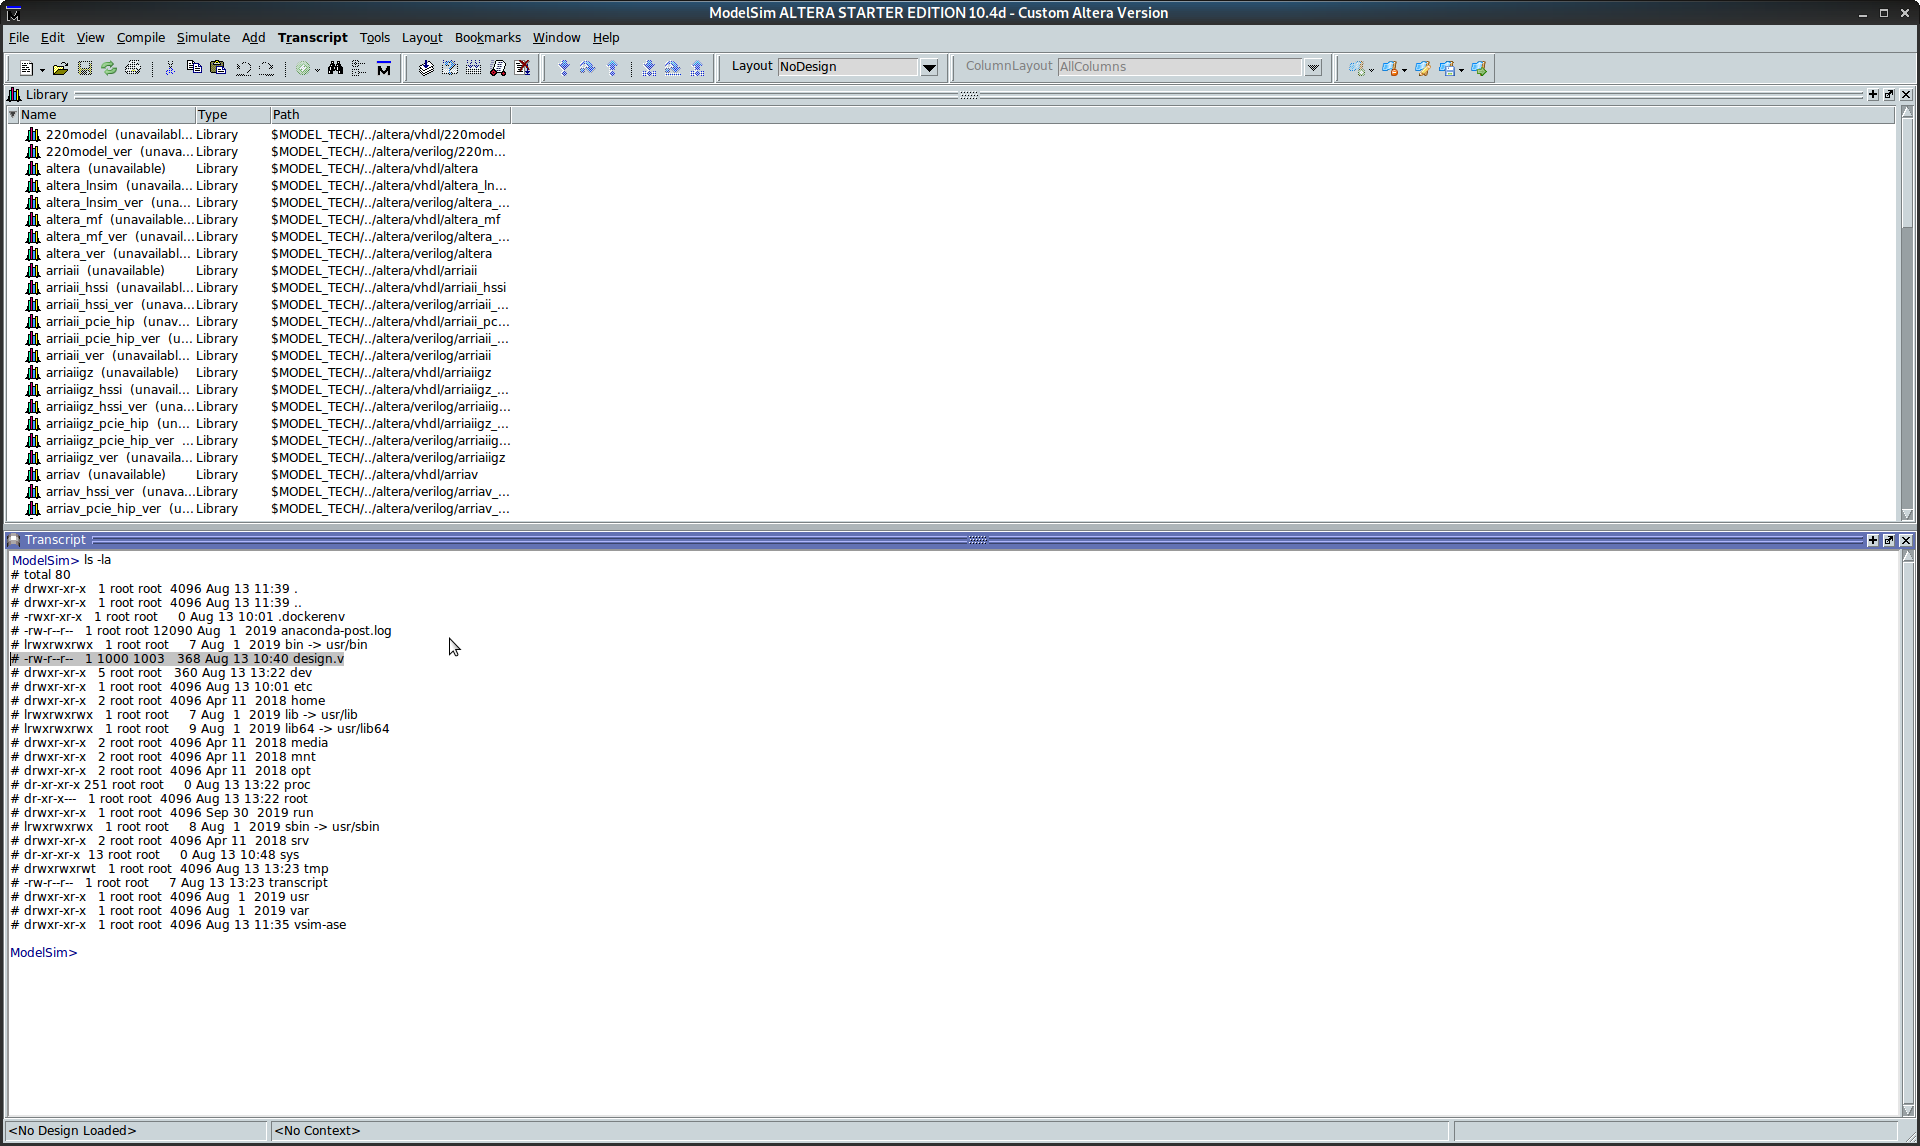This screenshot has height=1146, width=1920.
Task: Open the Compile menu
Action: coord(141,38)
